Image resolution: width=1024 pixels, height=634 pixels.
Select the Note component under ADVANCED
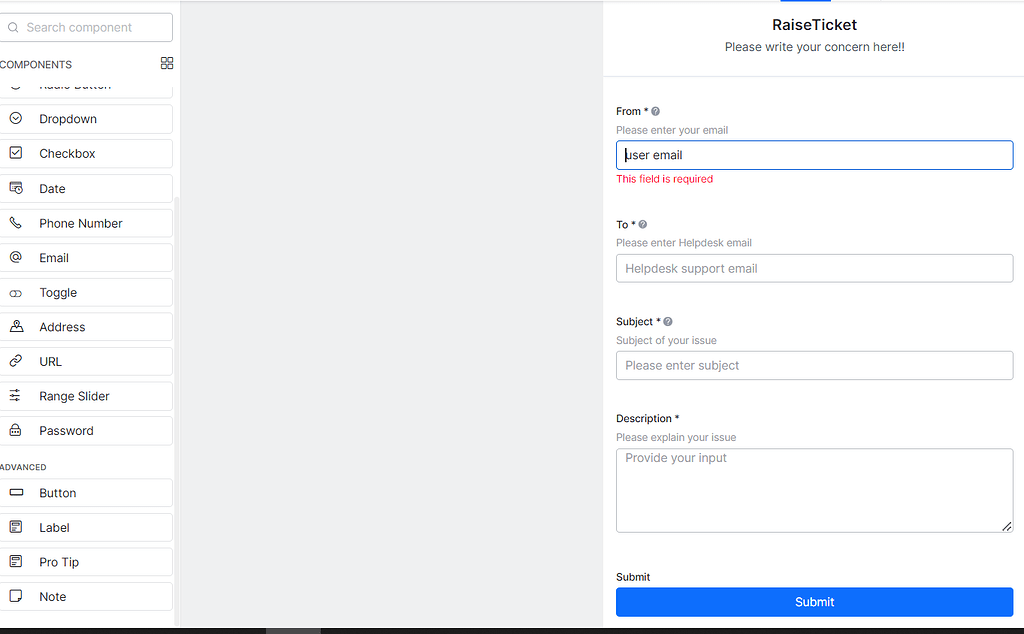click(x=52, y=596)
